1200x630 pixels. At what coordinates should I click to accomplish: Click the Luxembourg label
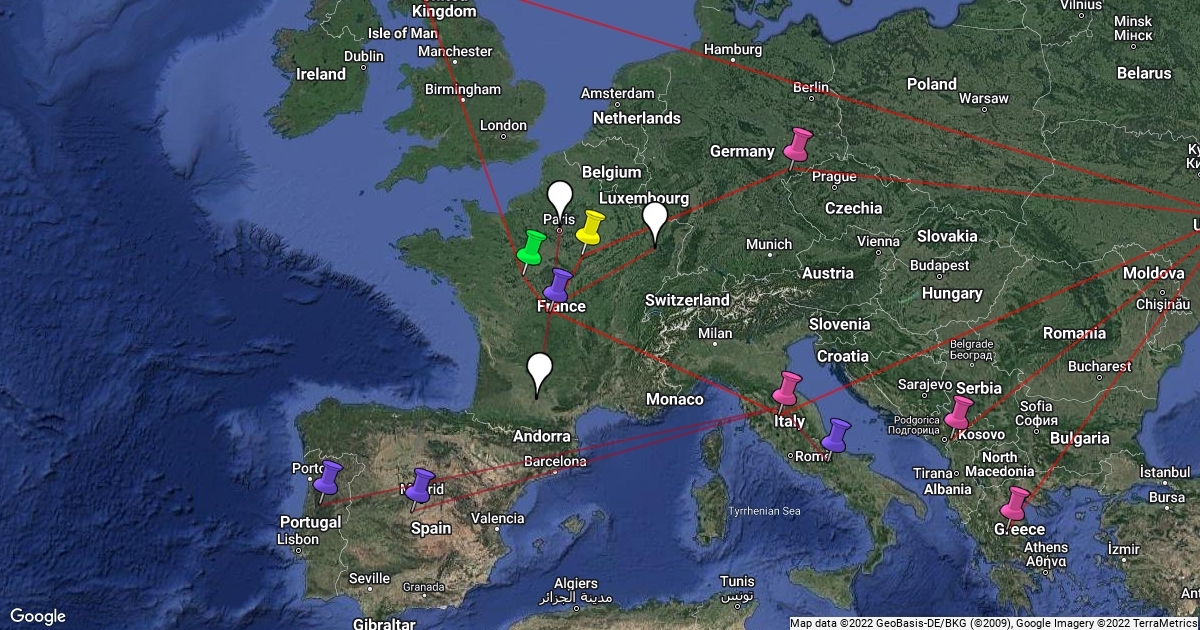tap(643, 197)
